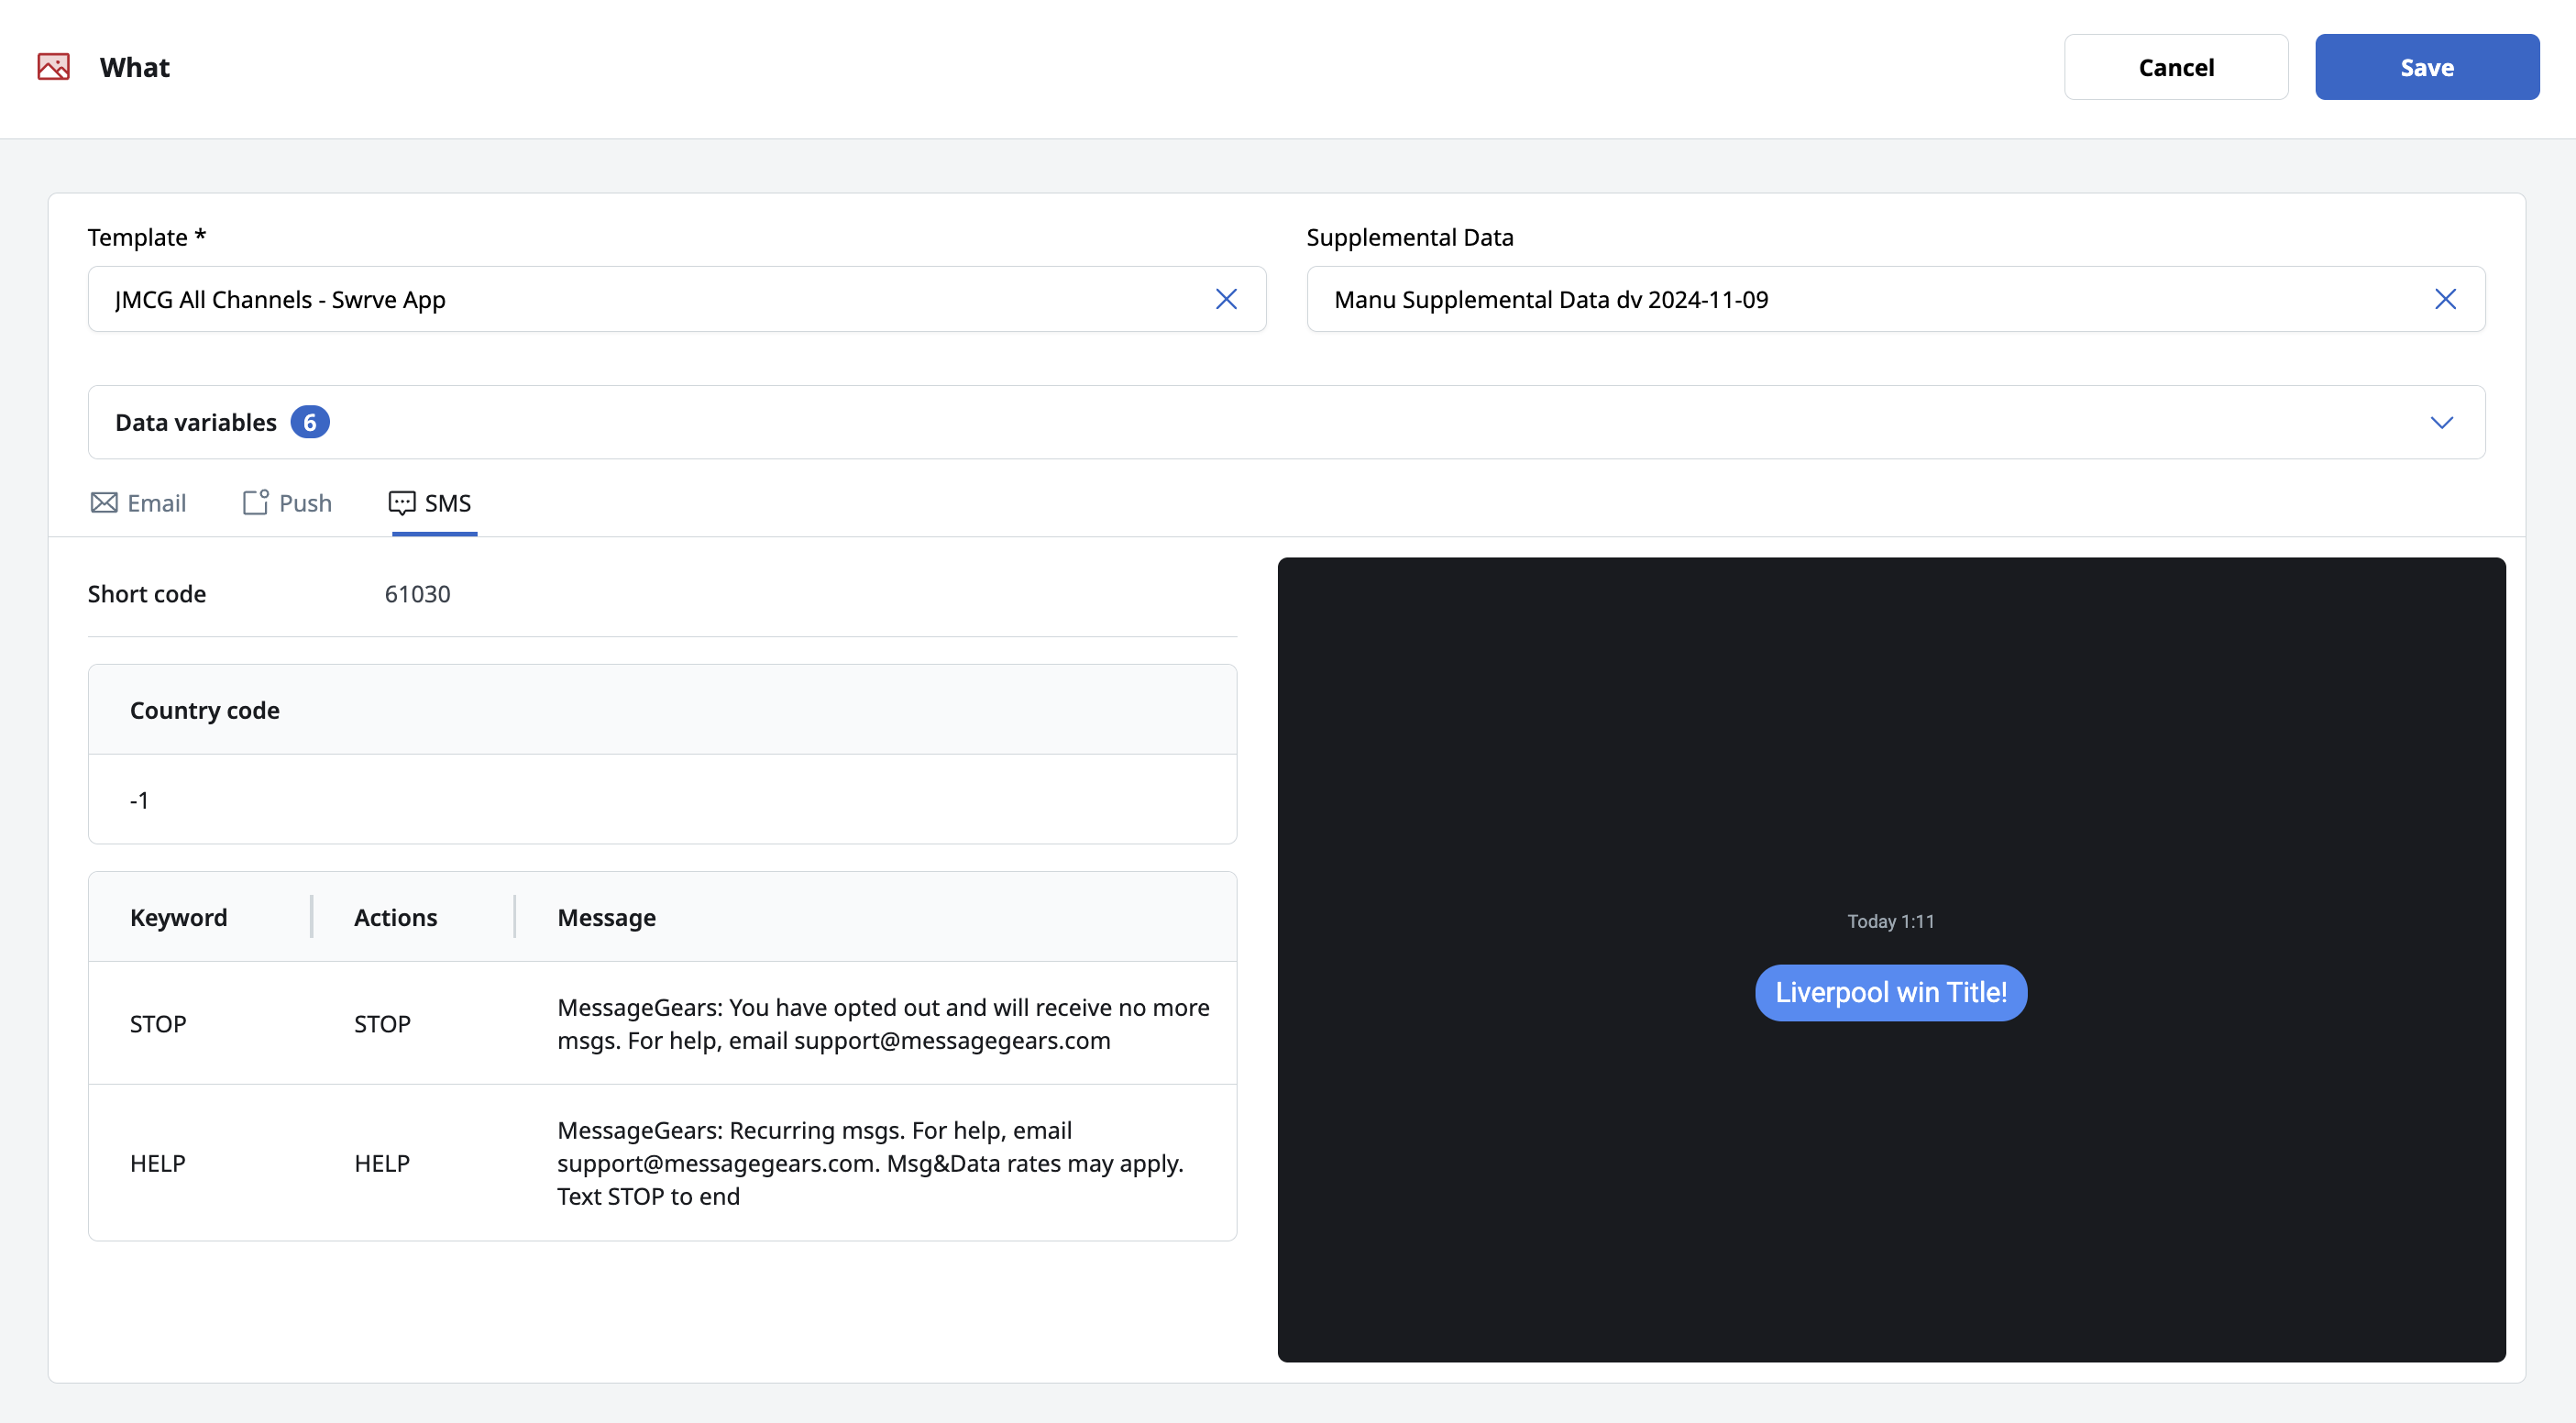
Task: Click the Supplemental Data field label
Action: (1410, 237)
